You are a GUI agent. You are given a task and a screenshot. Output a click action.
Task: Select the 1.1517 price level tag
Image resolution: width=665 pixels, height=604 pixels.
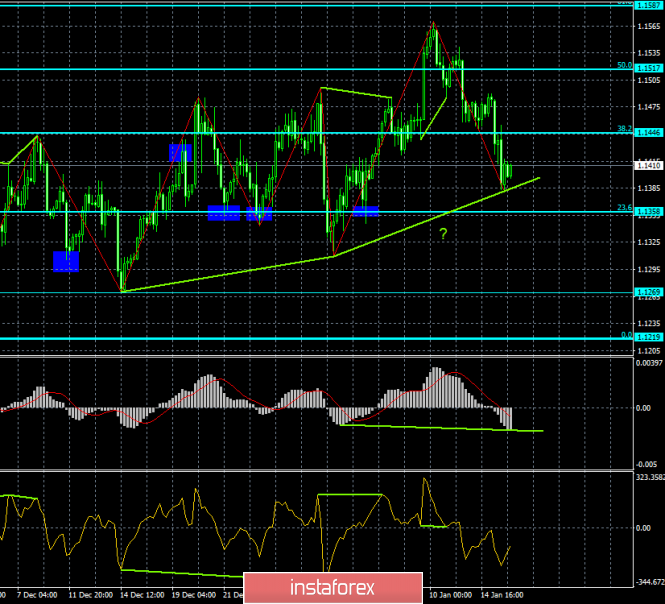click(649, 69)
